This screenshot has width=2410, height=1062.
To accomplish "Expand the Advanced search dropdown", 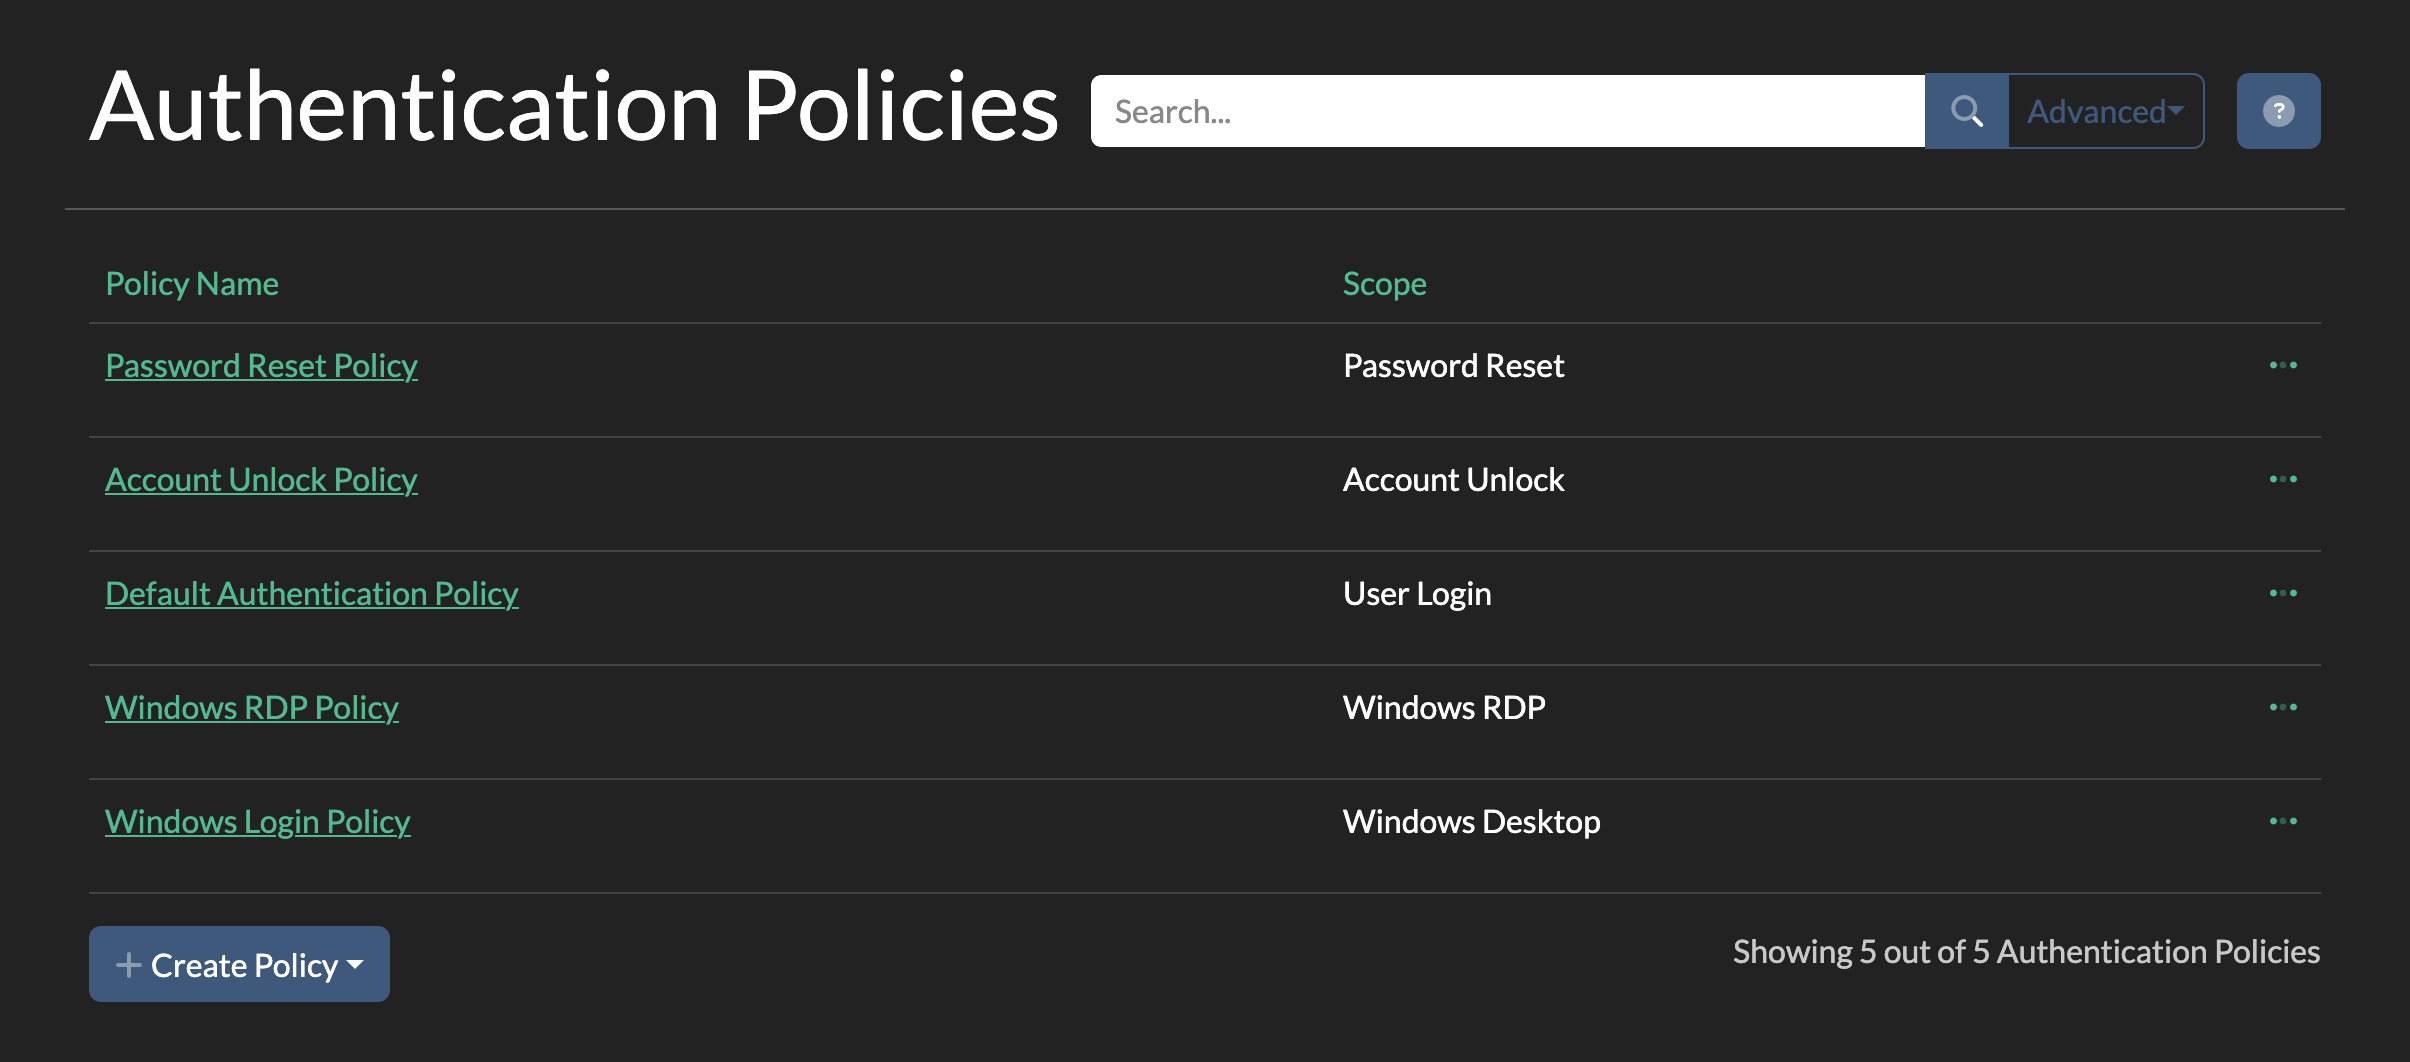I will click(x=2105, y=111).
